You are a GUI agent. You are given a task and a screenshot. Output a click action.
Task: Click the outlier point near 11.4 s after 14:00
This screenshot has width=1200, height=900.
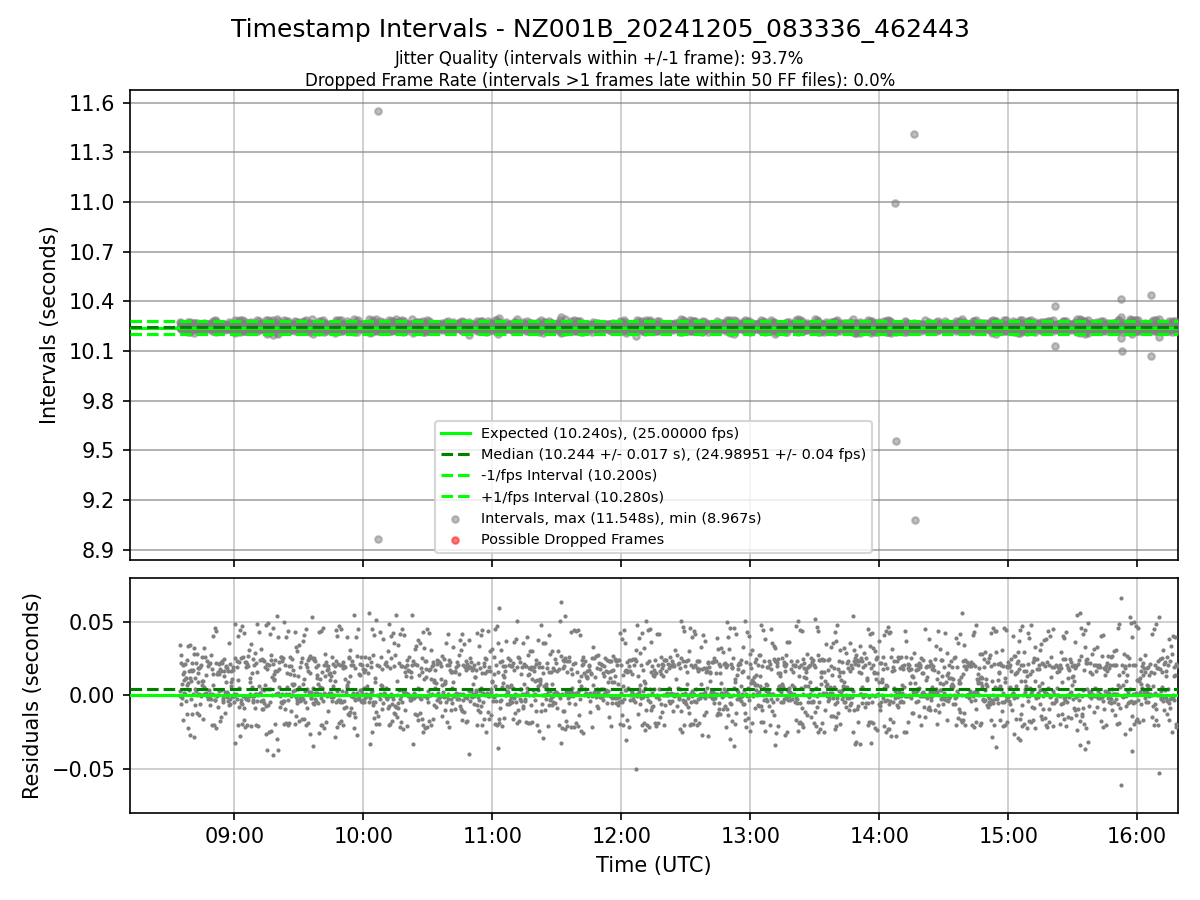pos(914,134)
